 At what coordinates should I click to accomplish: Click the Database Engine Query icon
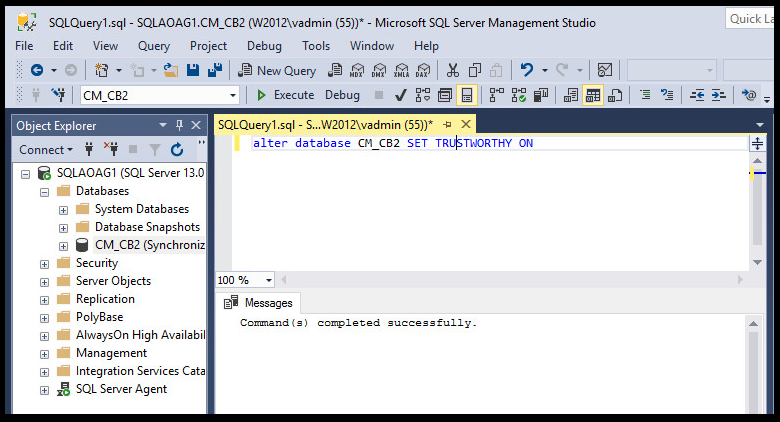click(x=335, y=70)
